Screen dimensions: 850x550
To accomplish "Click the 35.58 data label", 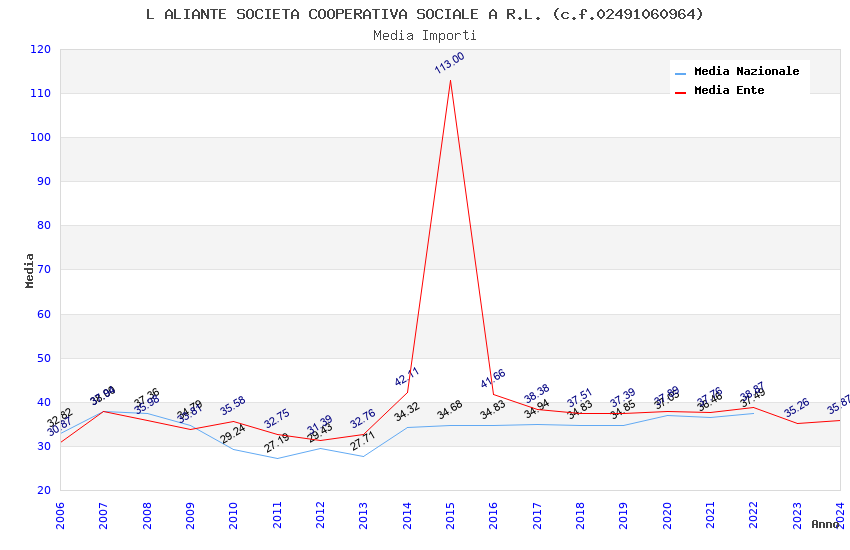I will (x=233, y=406).
